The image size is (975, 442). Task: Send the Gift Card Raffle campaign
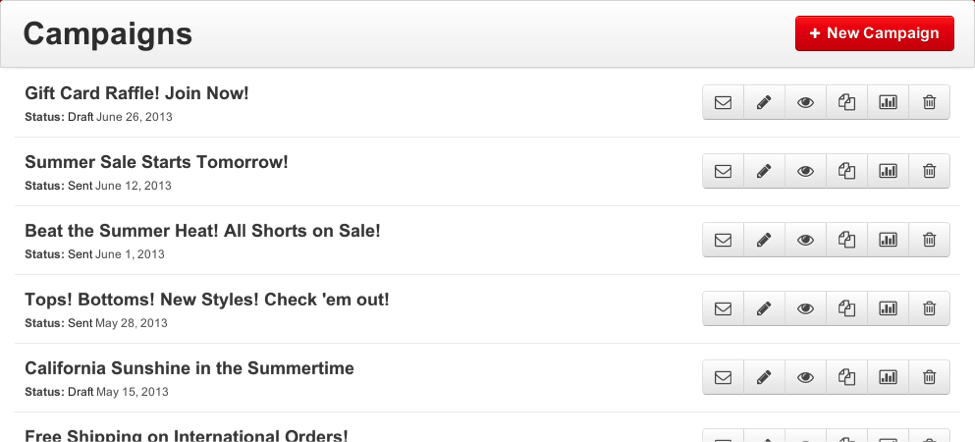(723, 102)
